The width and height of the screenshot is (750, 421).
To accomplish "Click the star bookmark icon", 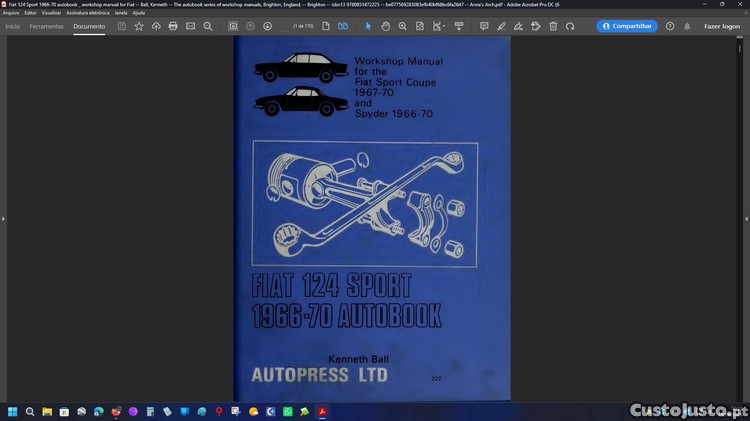I will pos(139,26).
